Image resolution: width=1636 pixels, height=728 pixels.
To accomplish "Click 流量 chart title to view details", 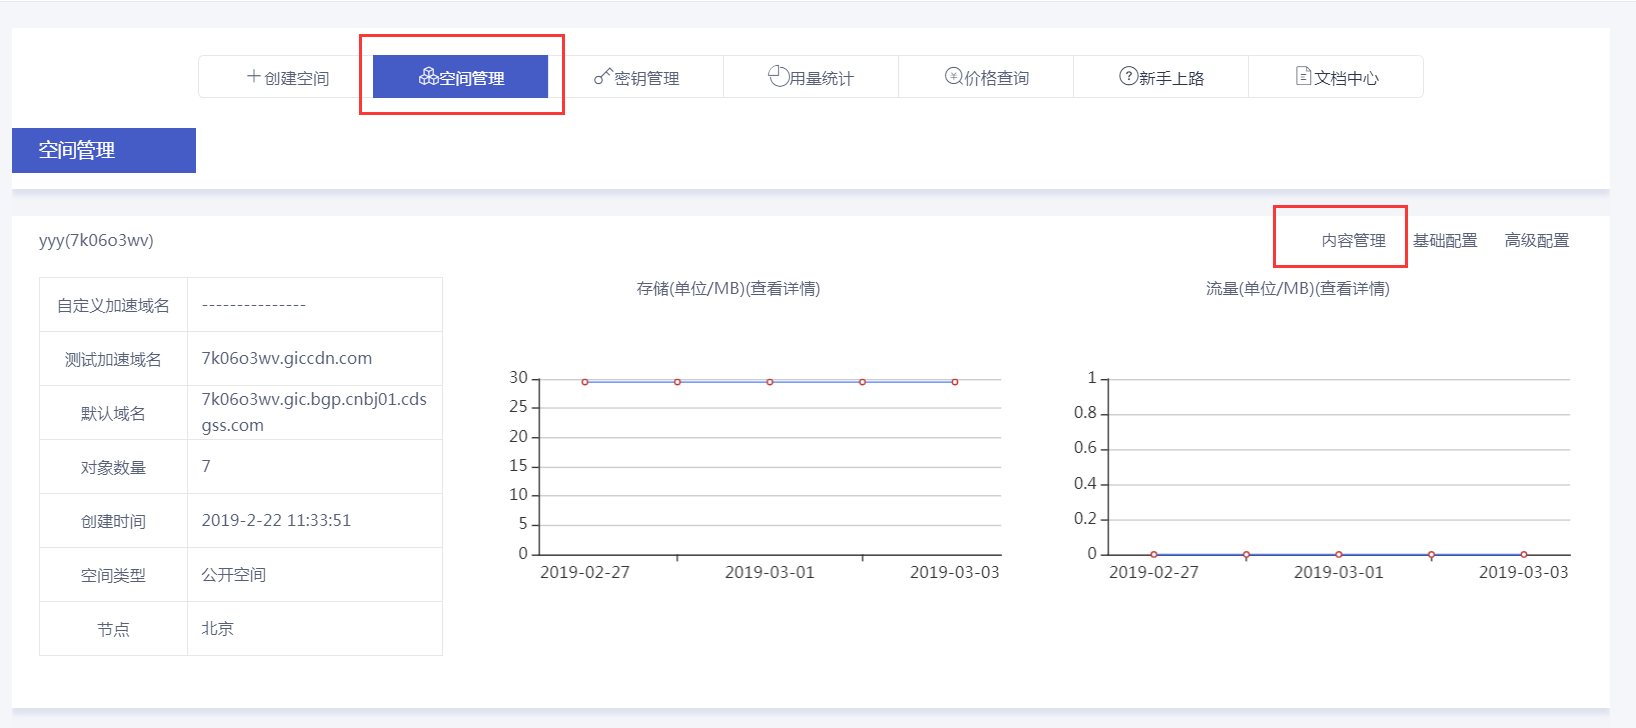I will [x=1297, y=289].
